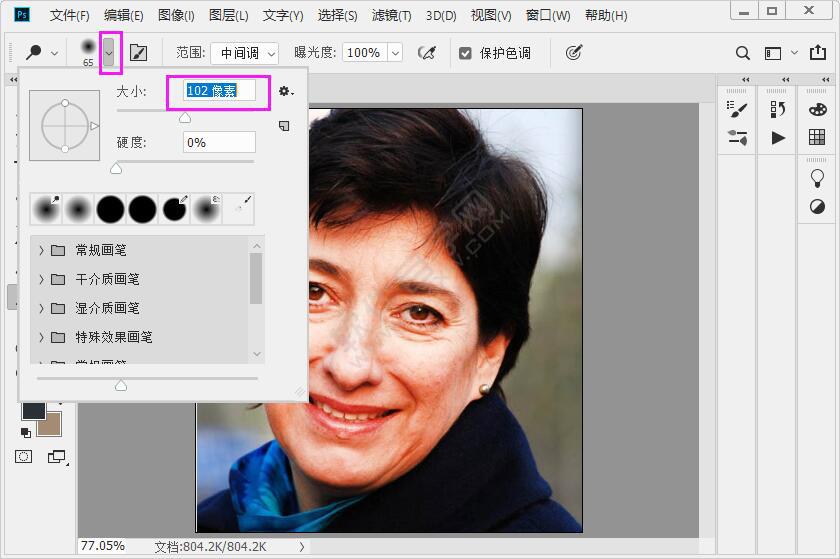840x559 pixels.
Task: Open the tool preset picker arrow beside dodge tool
Action: 55,53
